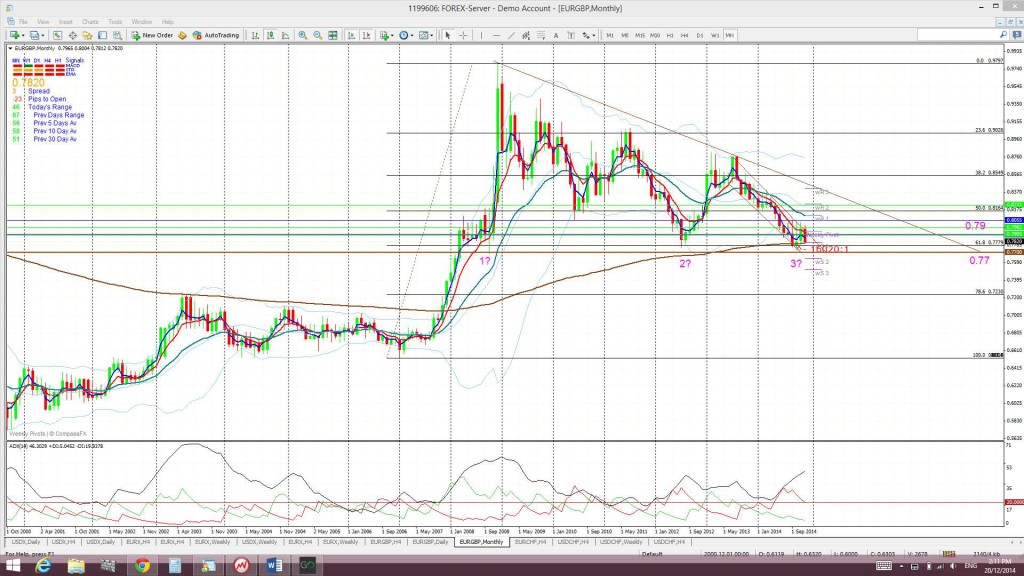This screenshot has width=1024, height=576.
Task: Expand the Templates dropdown arrow
Action: [x=432, y=35]
